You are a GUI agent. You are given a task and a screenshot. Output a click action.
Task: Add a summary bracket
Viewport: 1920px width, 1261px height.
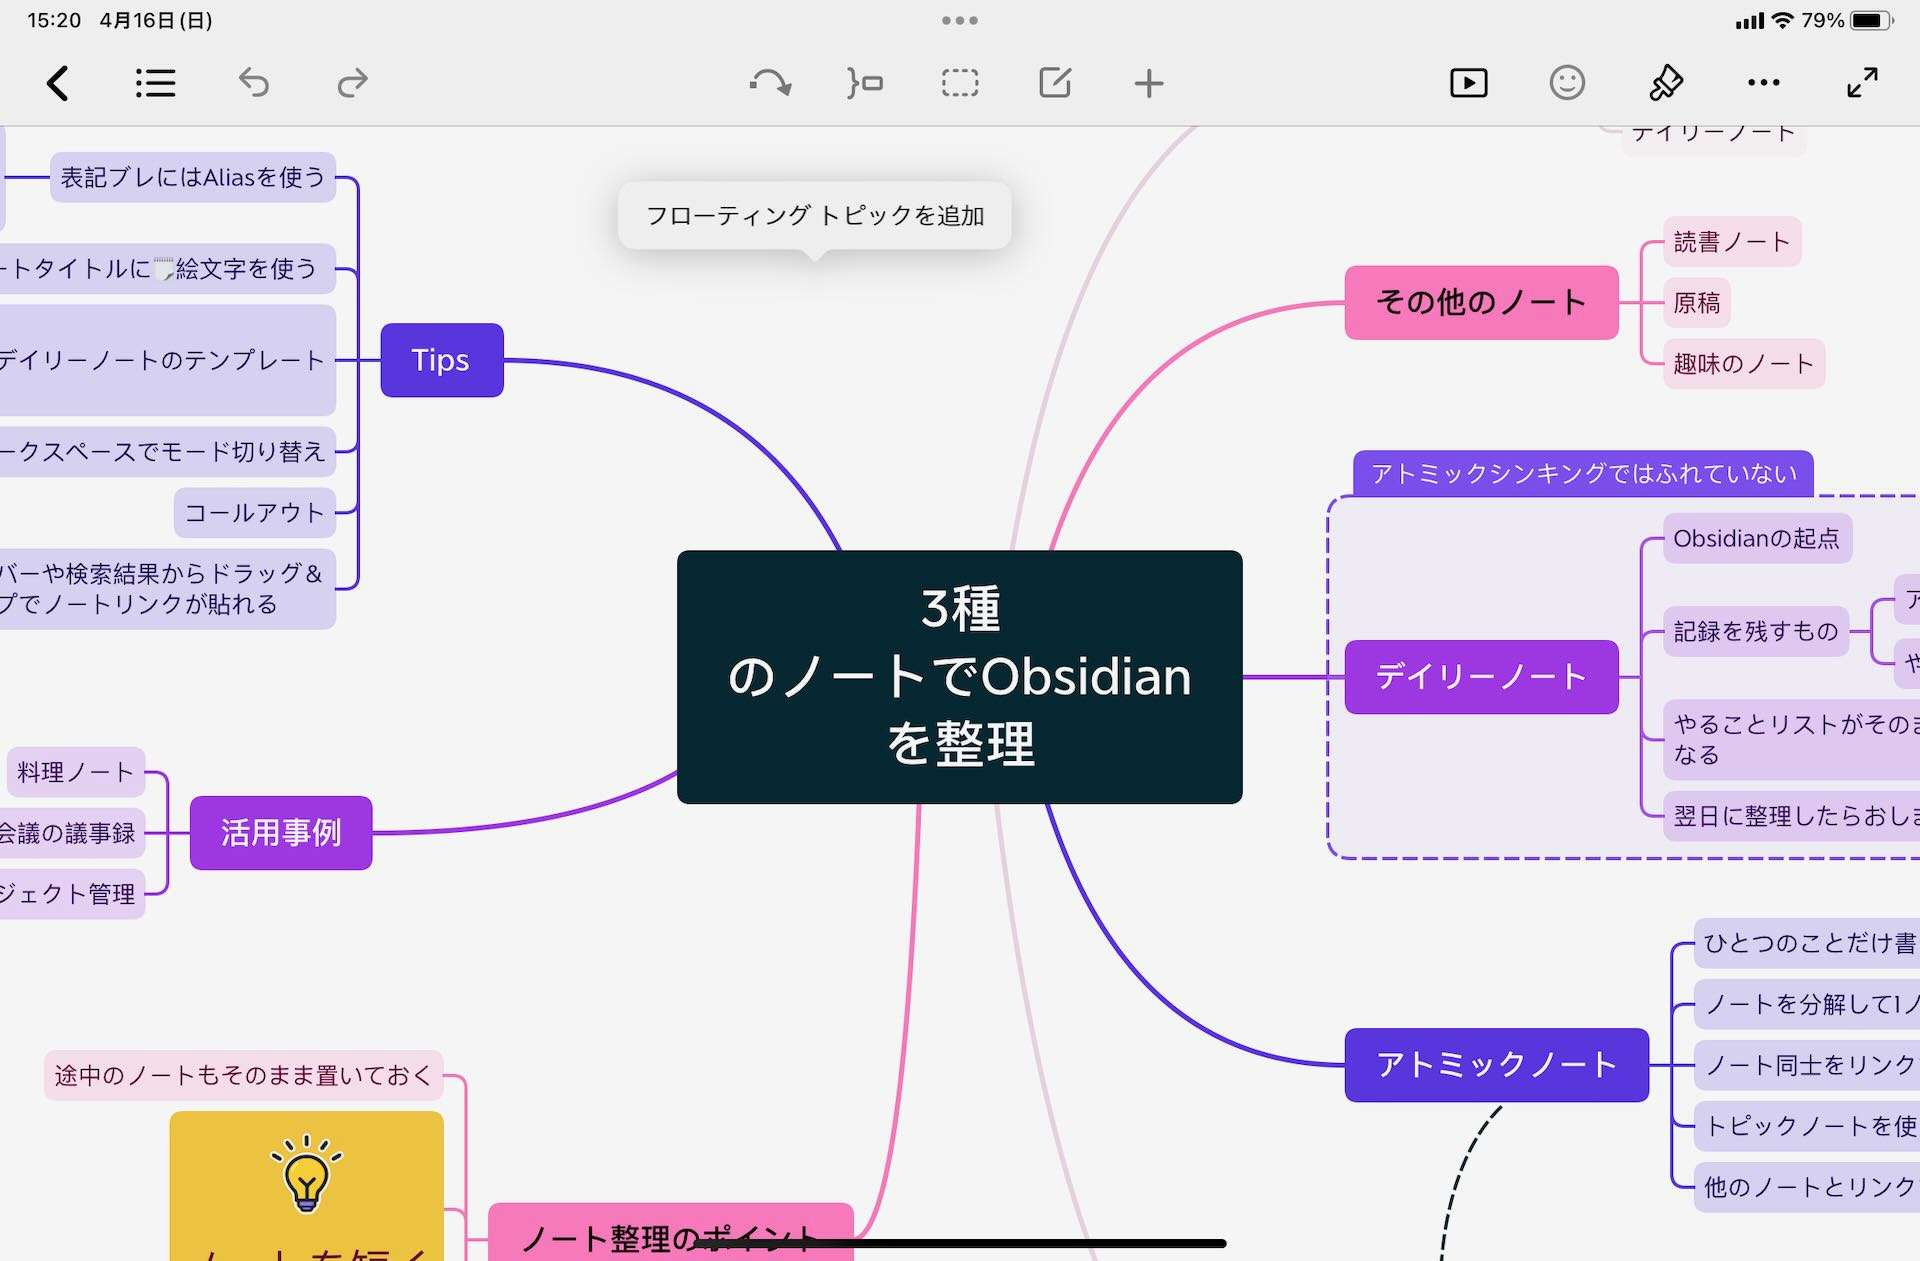pyautogui.click(x=865, y=83)
